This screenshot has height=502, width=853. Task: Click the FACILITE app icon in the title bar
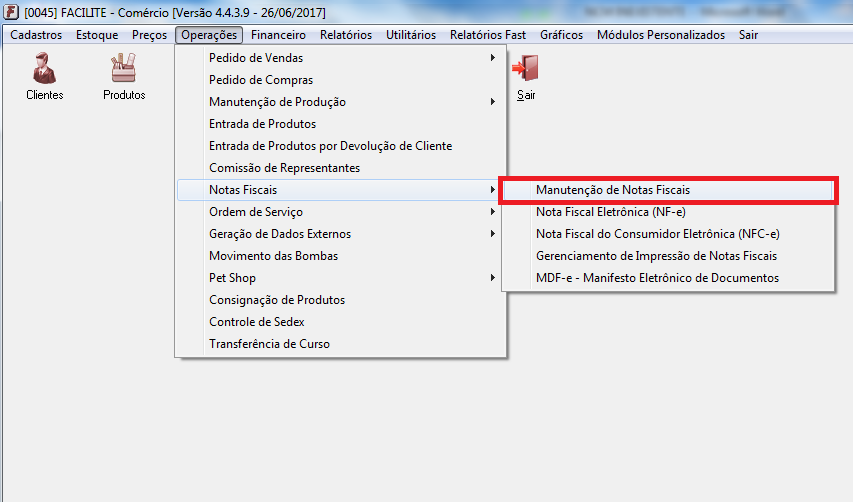[x=11, y=12]
